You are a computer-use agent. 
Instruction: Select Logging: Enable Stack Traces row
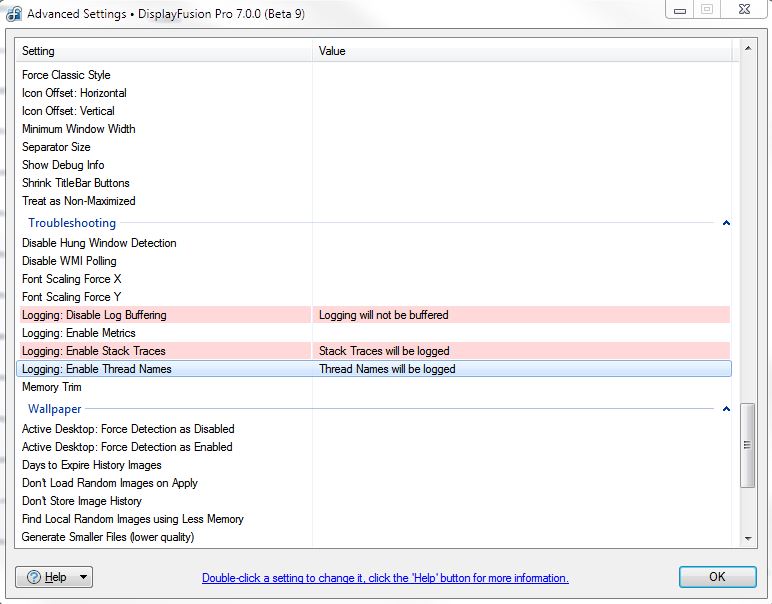pyautogui.click(x=94, y=351)
